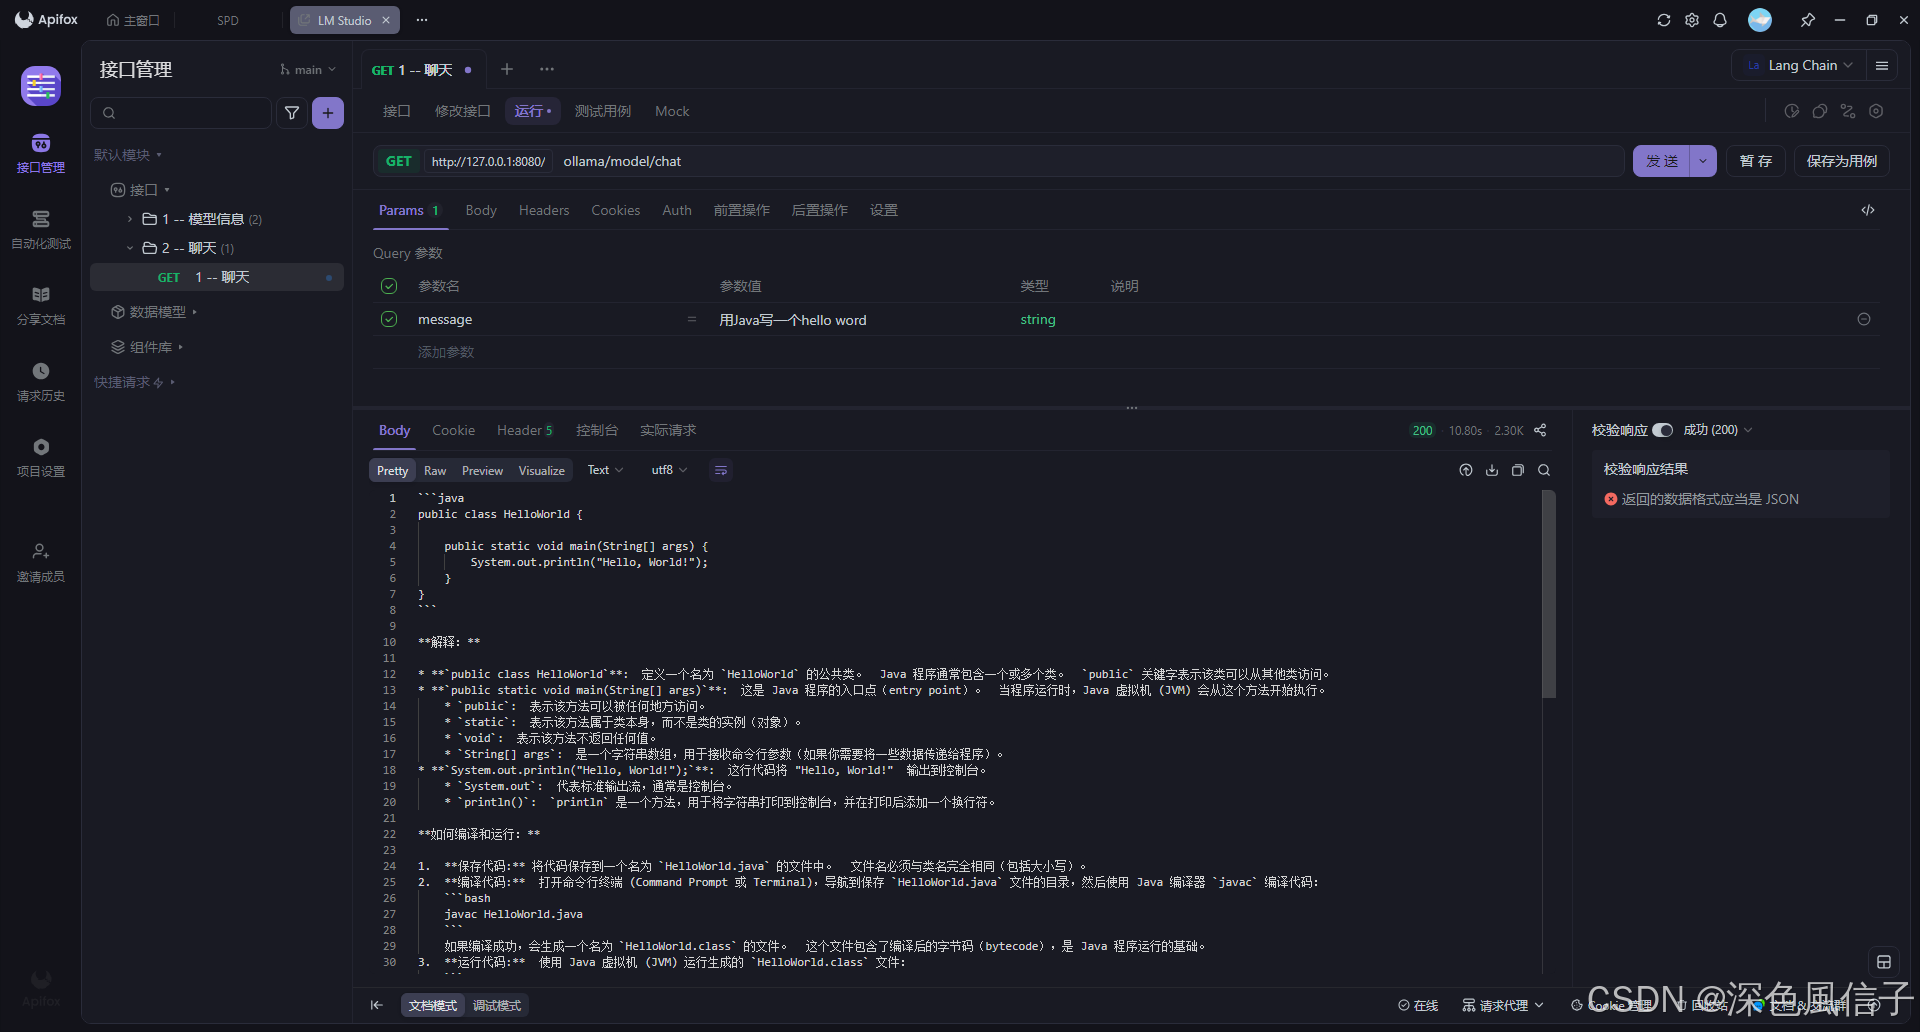The height and width of the screenshot is (1032, 1920).
Task: Click the refresh icon in title bar
Action: [1664, 20]
